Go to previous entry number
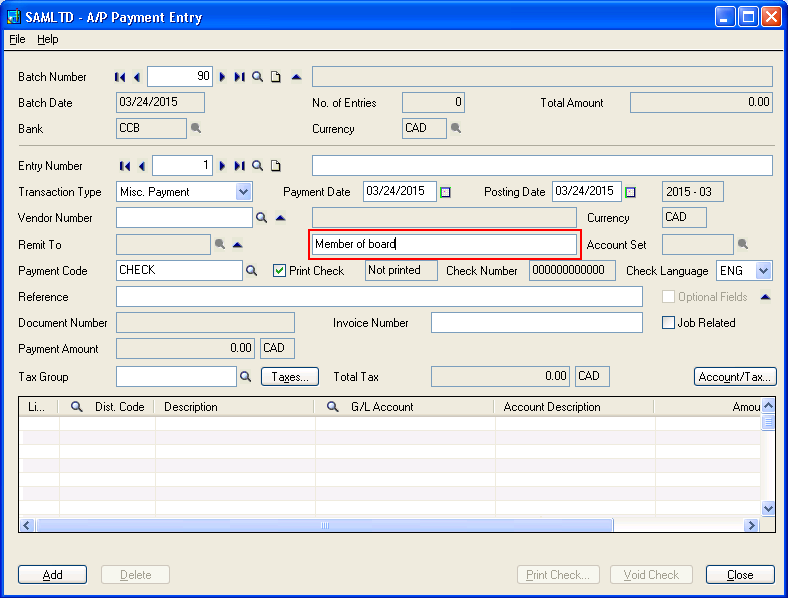Viewport: 788px width, 598px height. (142, 166)
